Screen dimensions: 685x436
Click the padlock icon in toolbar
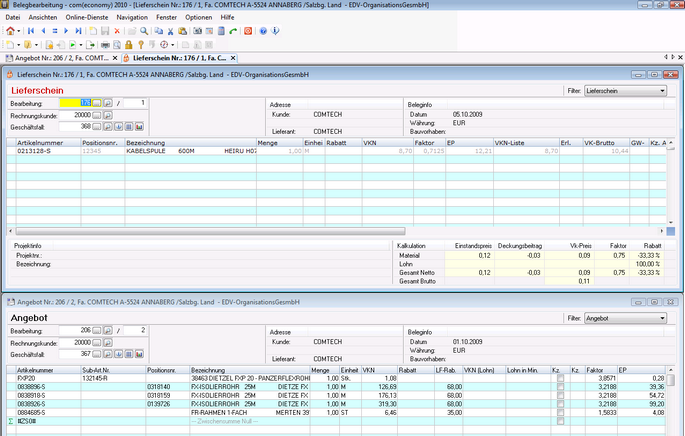[128, 45]
